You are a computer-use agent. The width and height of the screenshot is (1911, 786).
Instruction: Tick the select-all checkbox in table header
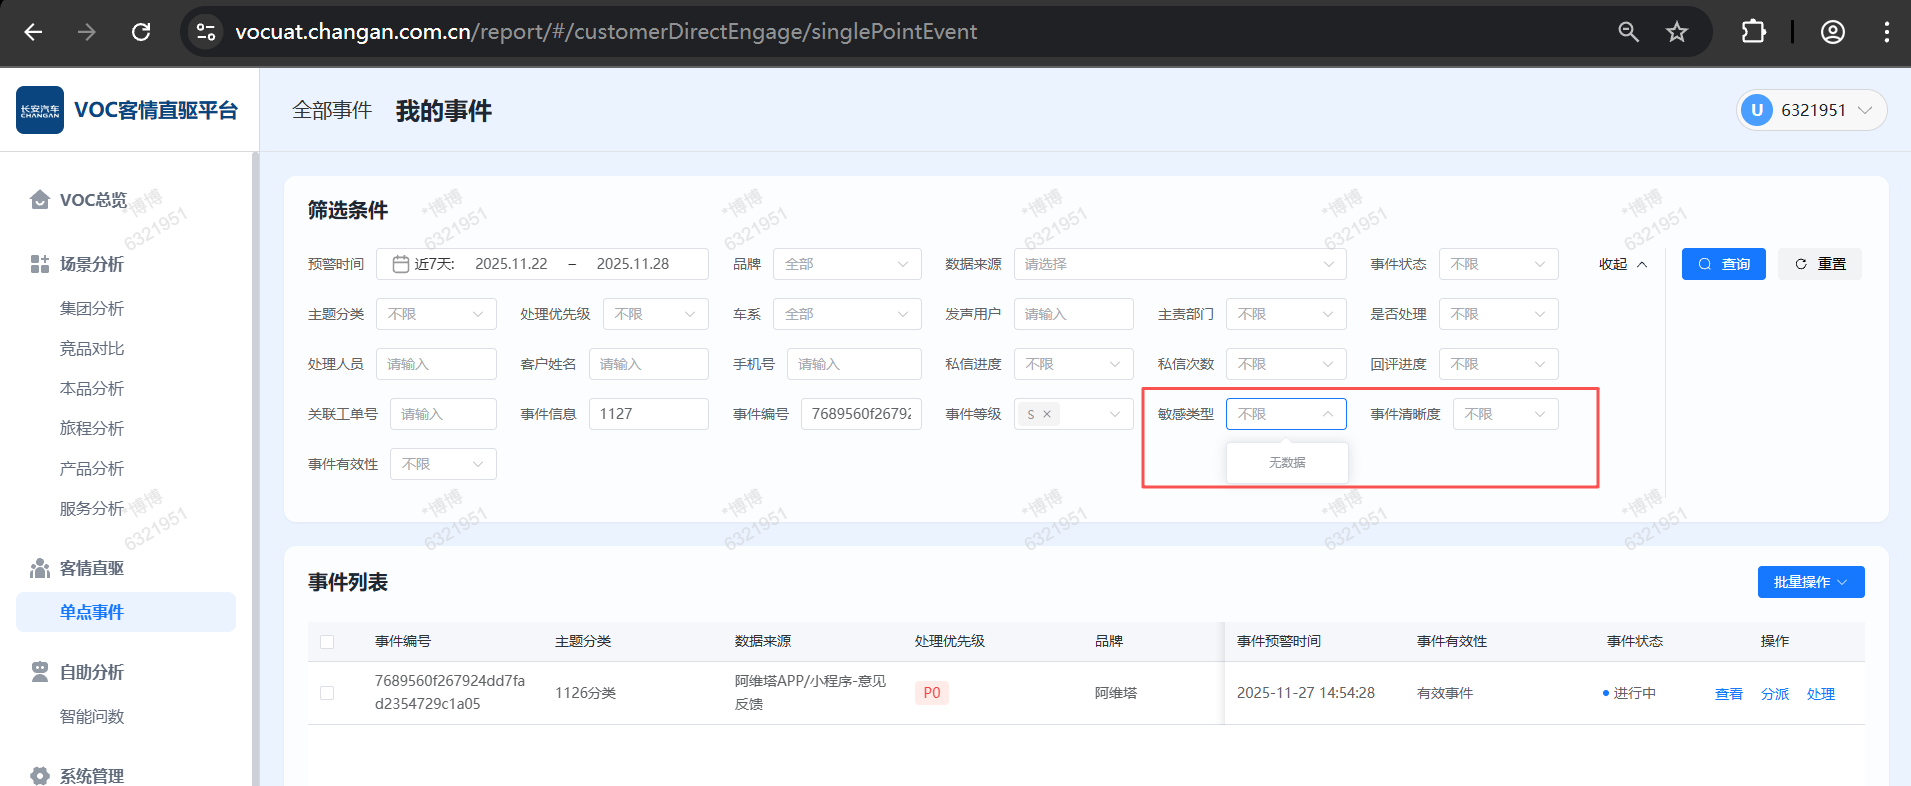[327, 642]
